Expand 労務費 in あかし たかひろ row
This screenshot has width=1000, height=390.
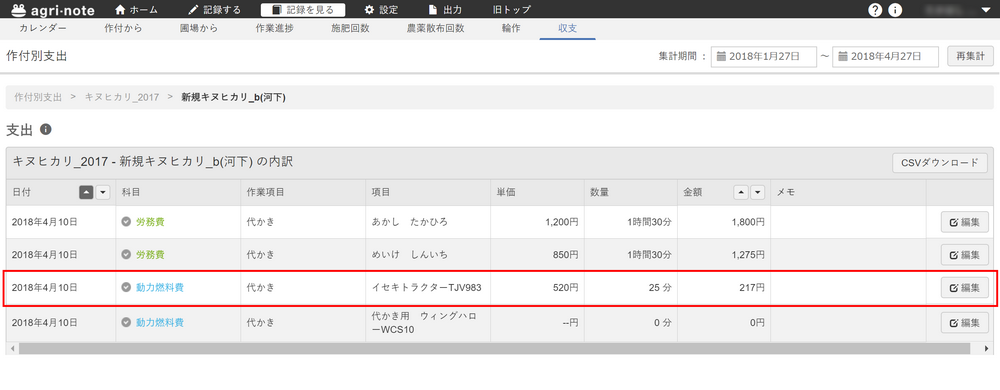point(126,222)
